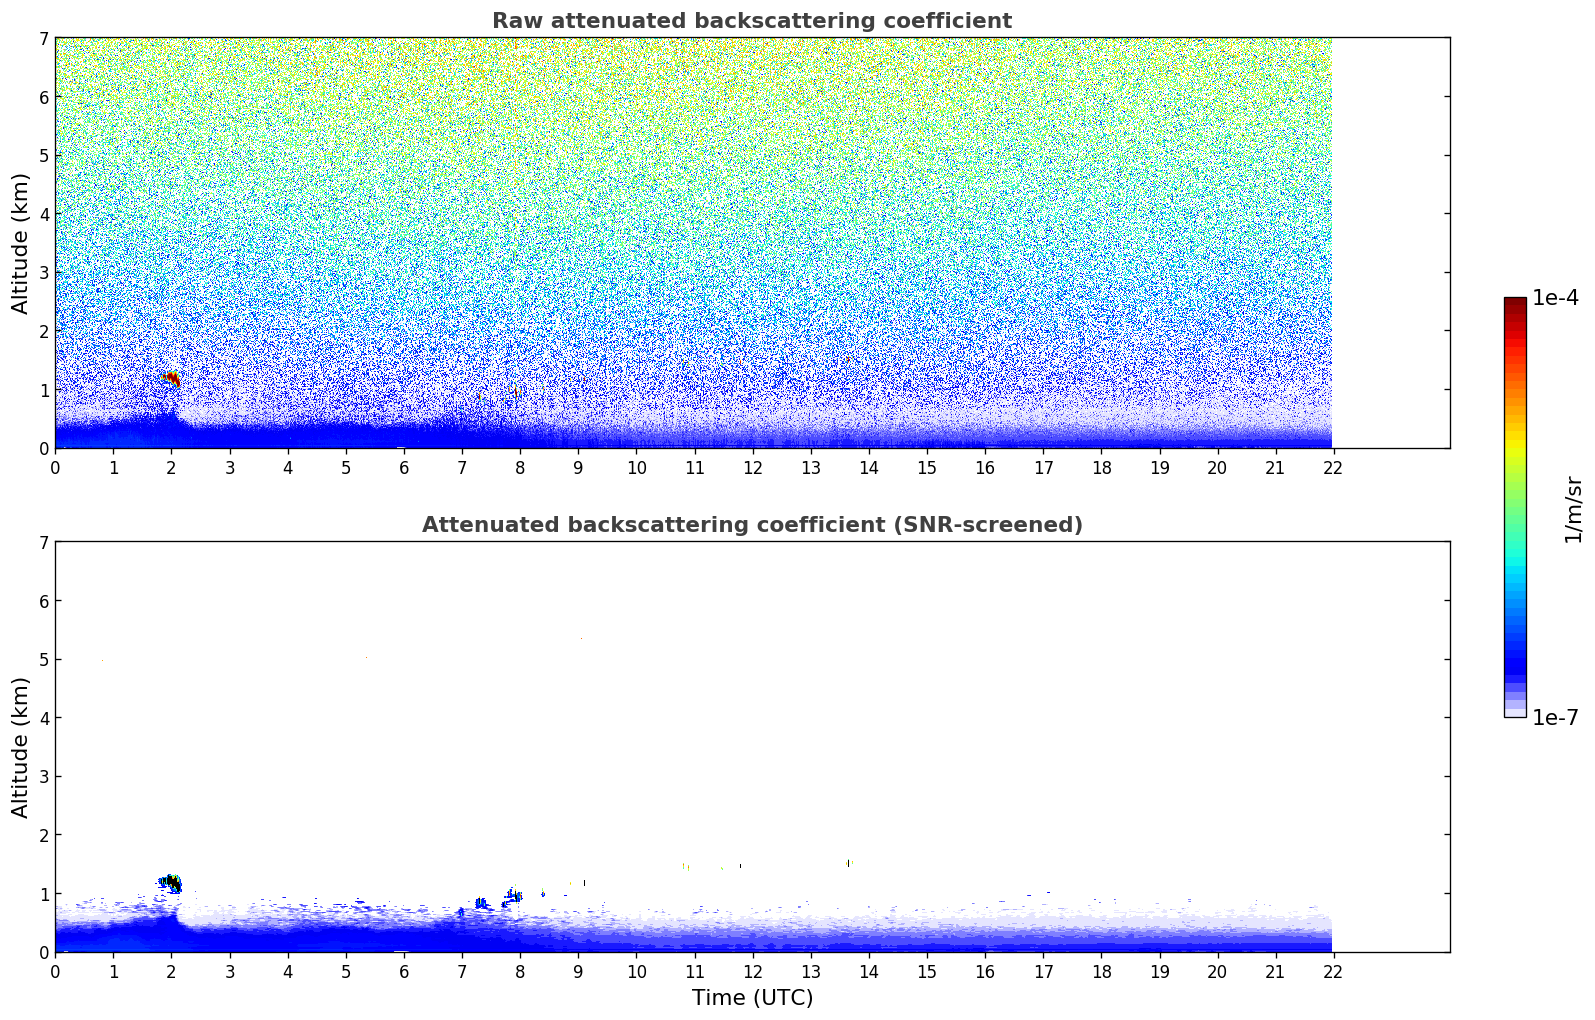Click the colorbar's "1e-7" minimum label
Viewport: 1595px width, 1020px height.
click(1556, 718)
